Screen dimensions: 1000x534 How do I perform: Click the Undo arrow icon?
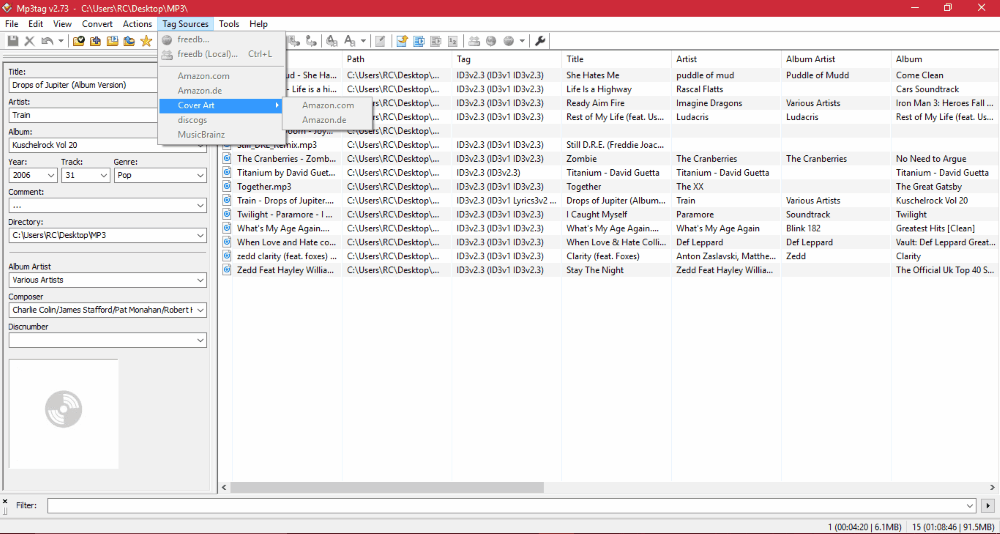[x=47, y=41]
